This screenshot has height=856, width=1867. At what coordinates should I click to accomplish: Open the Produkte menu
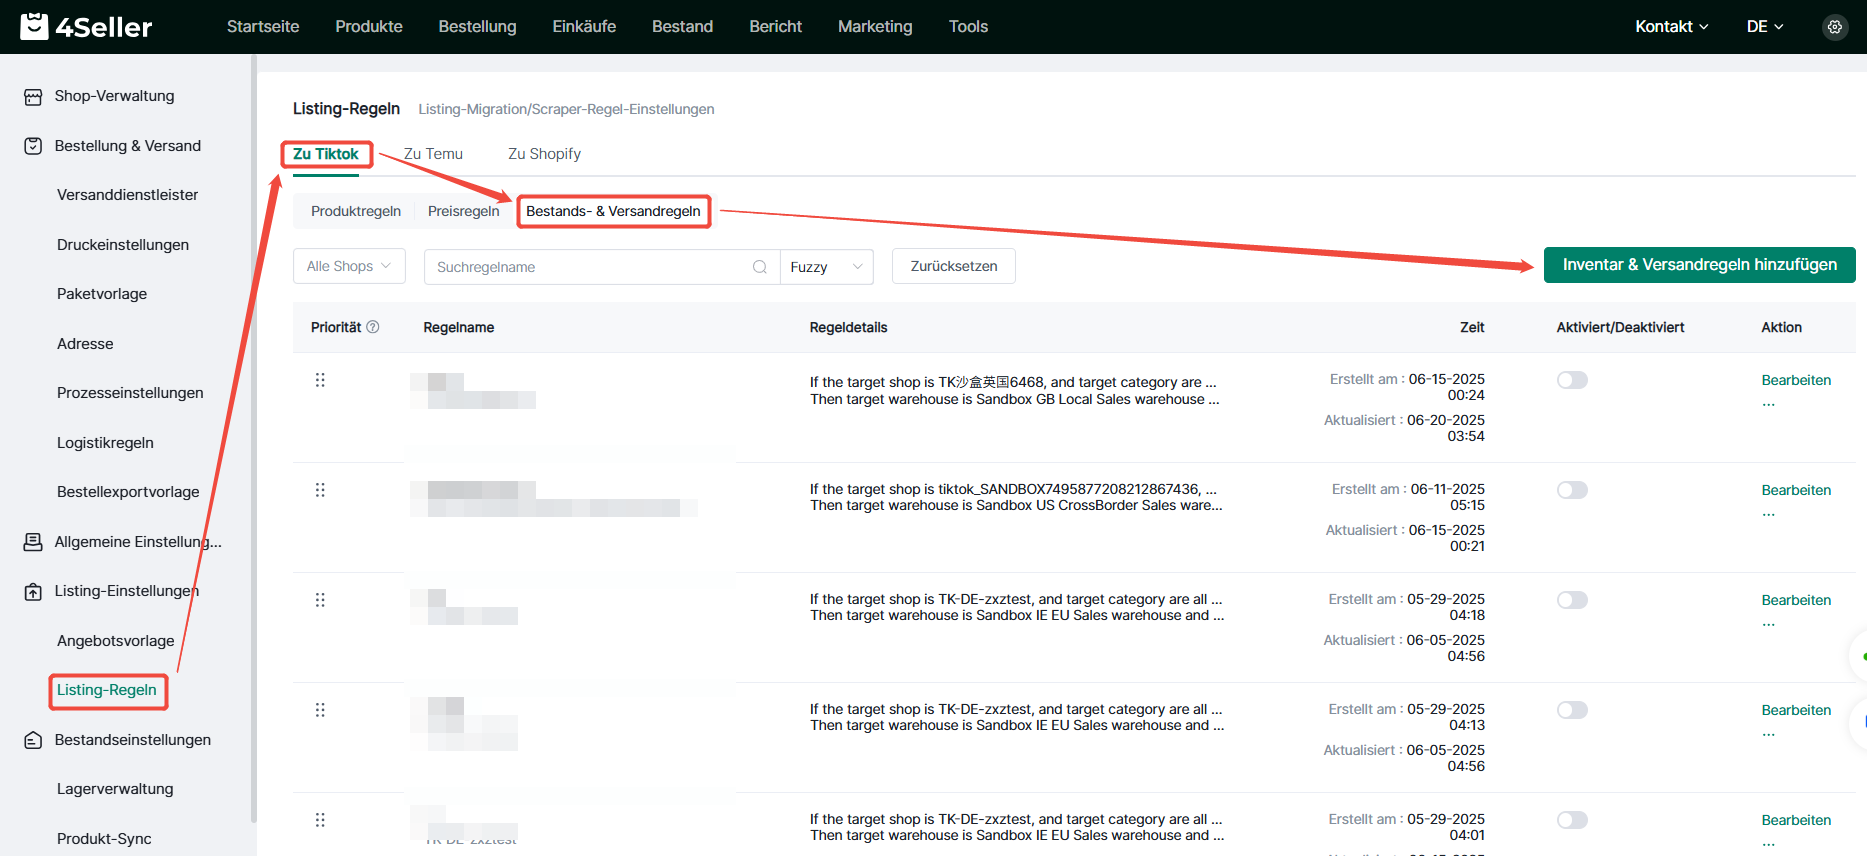coord(369,27)
